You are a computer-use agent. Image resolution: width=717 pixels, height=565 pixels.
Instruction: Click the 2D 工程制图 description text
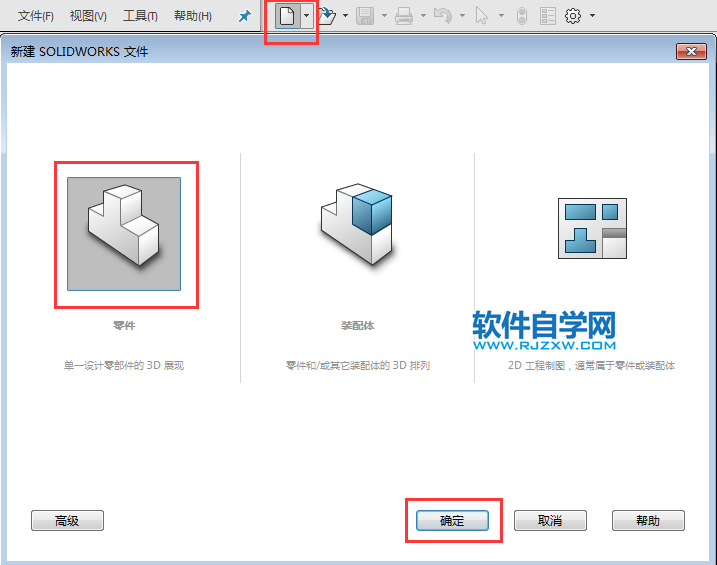[x=591, y=366]
